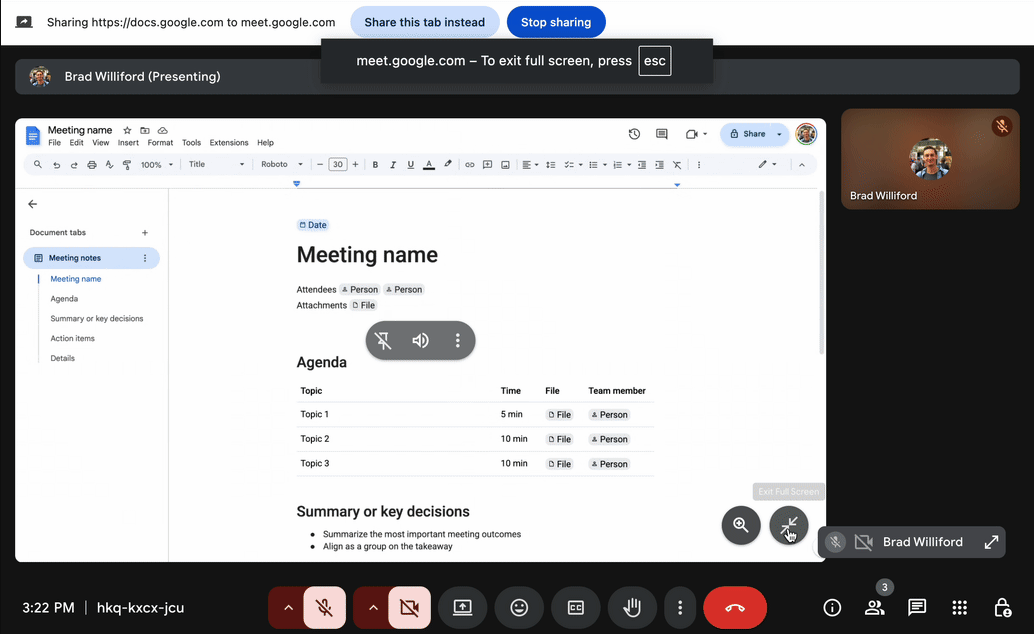Select the Meeting notes tab

[x=91, y=258]
